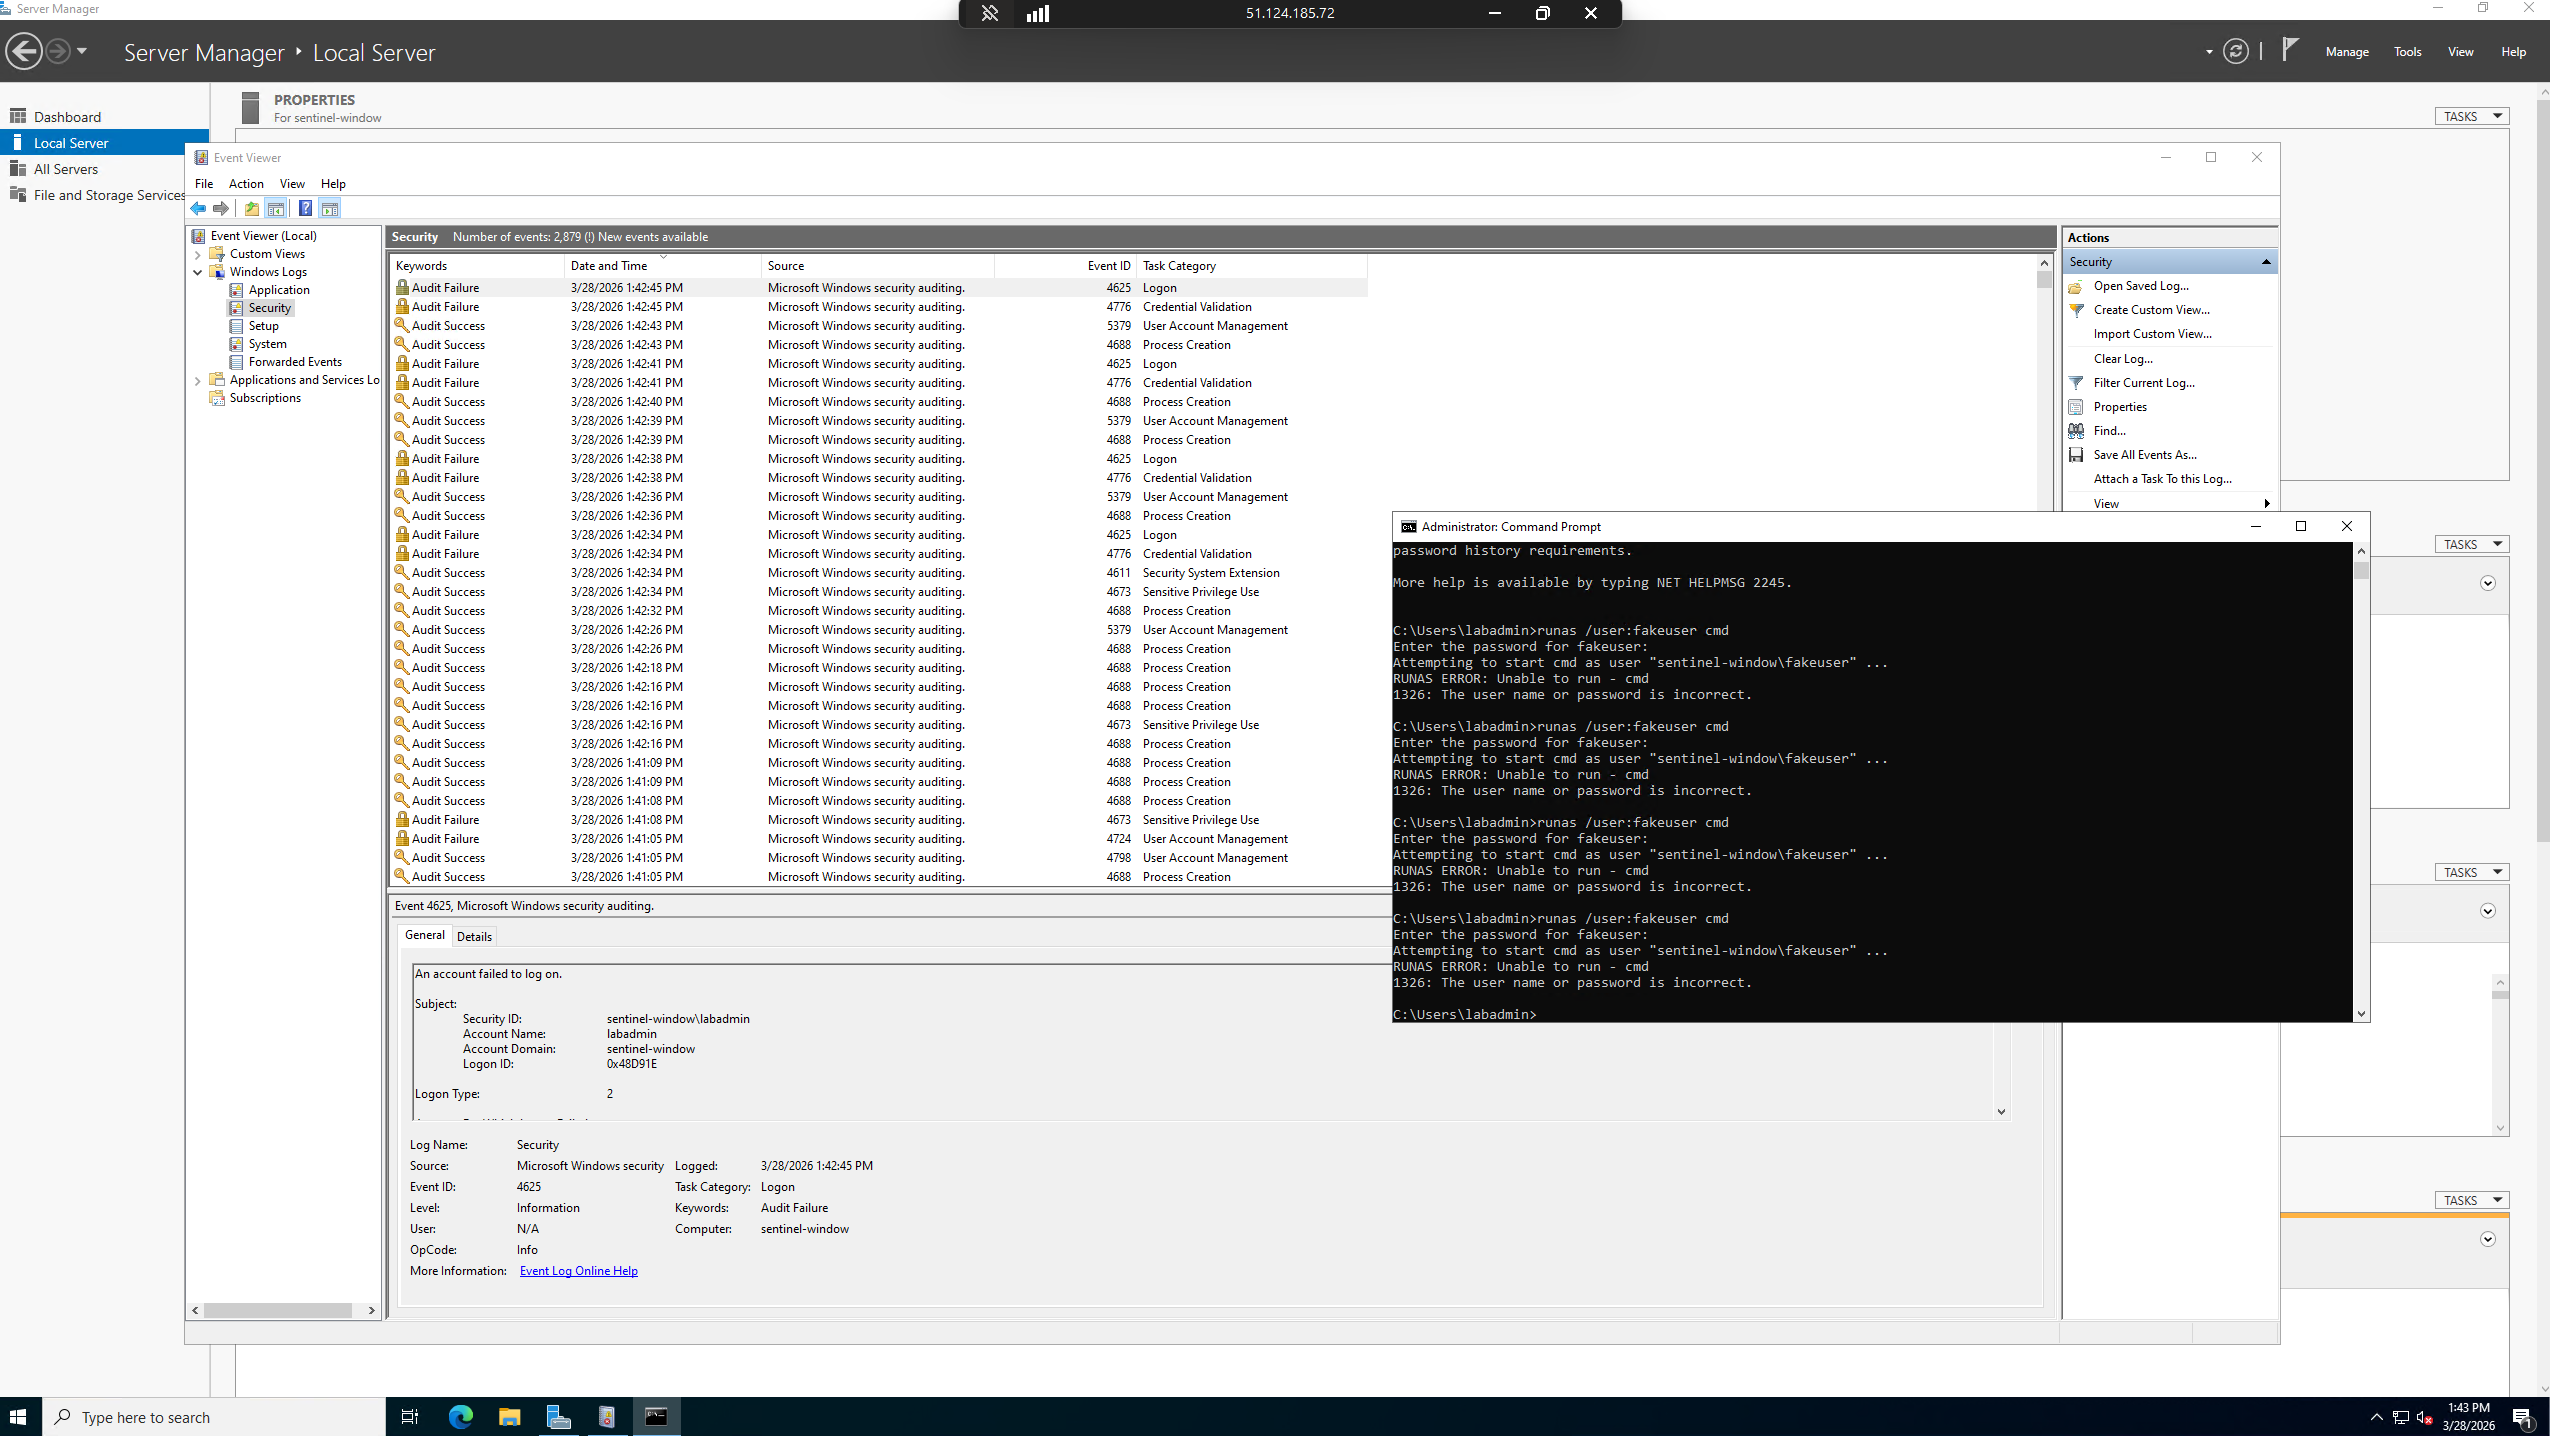Open the top TASKS dropdown
The width and height of the screenshot is (2550, 1436).
(x=2471, y=116)
